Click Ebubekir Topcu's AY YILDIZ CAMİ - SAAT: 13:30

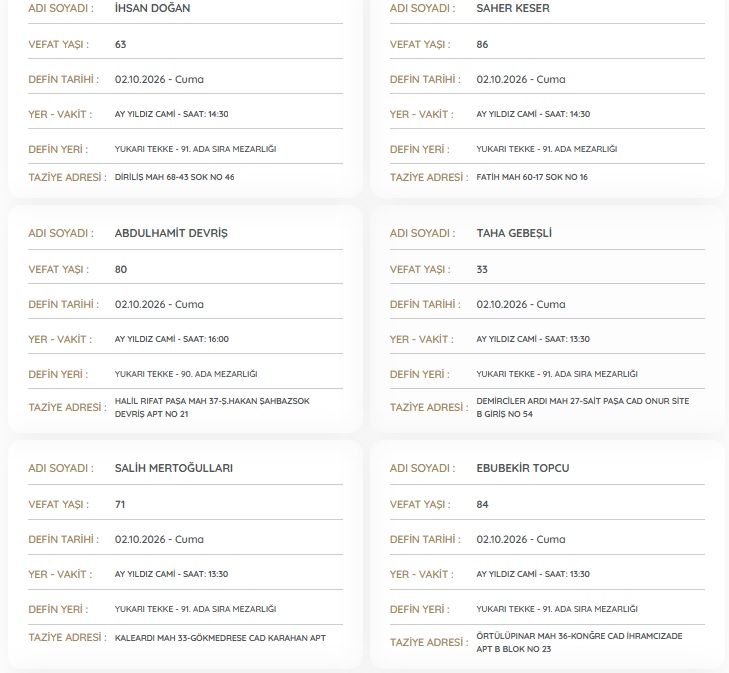[x=533, y=574]
